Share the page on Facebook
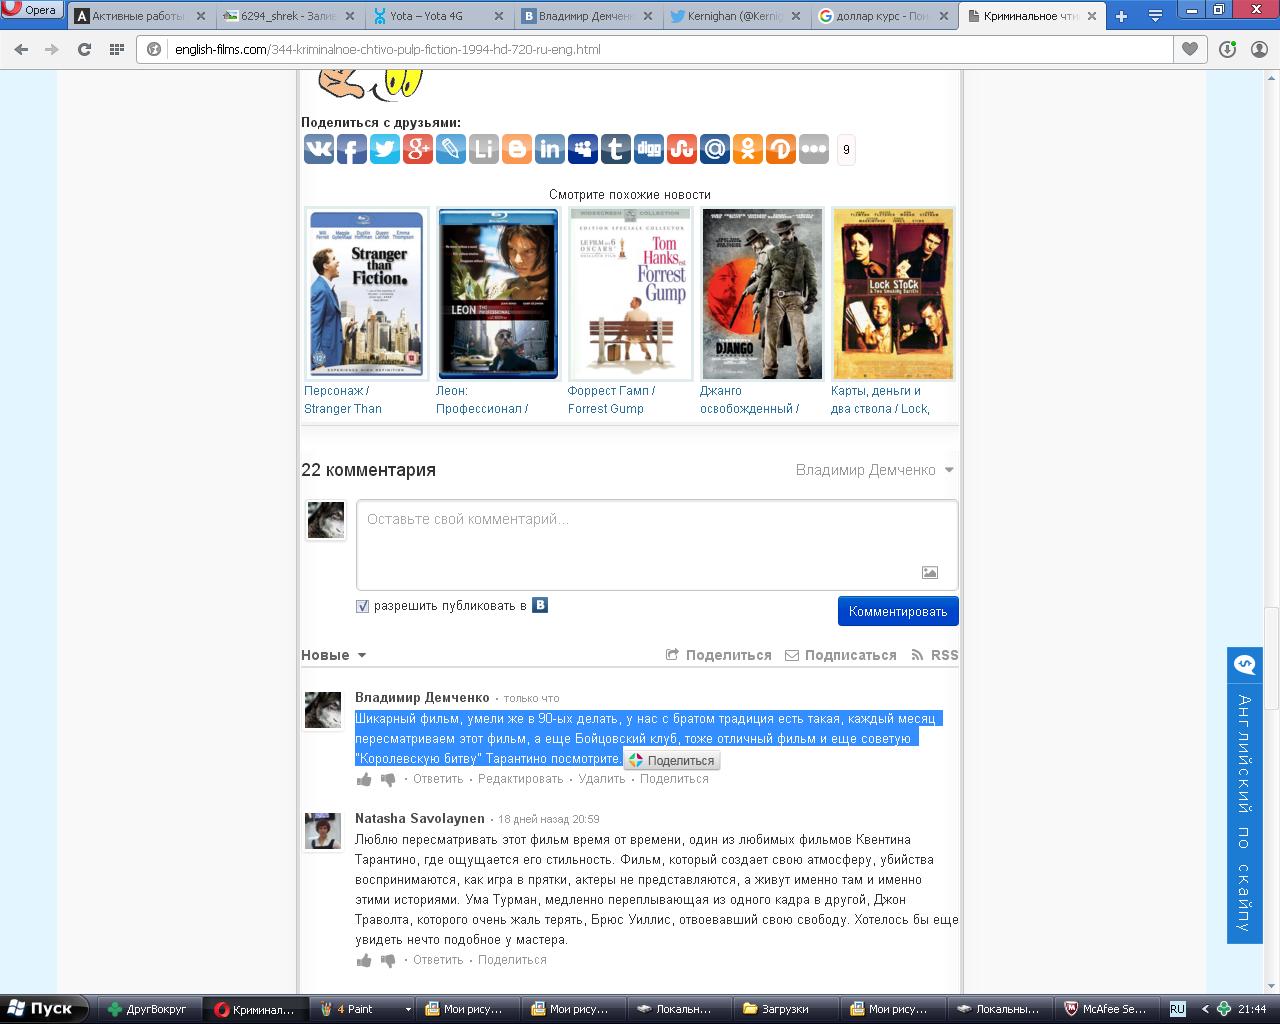The height and width of the screenshot is (1024, 1280). point(352,149)
